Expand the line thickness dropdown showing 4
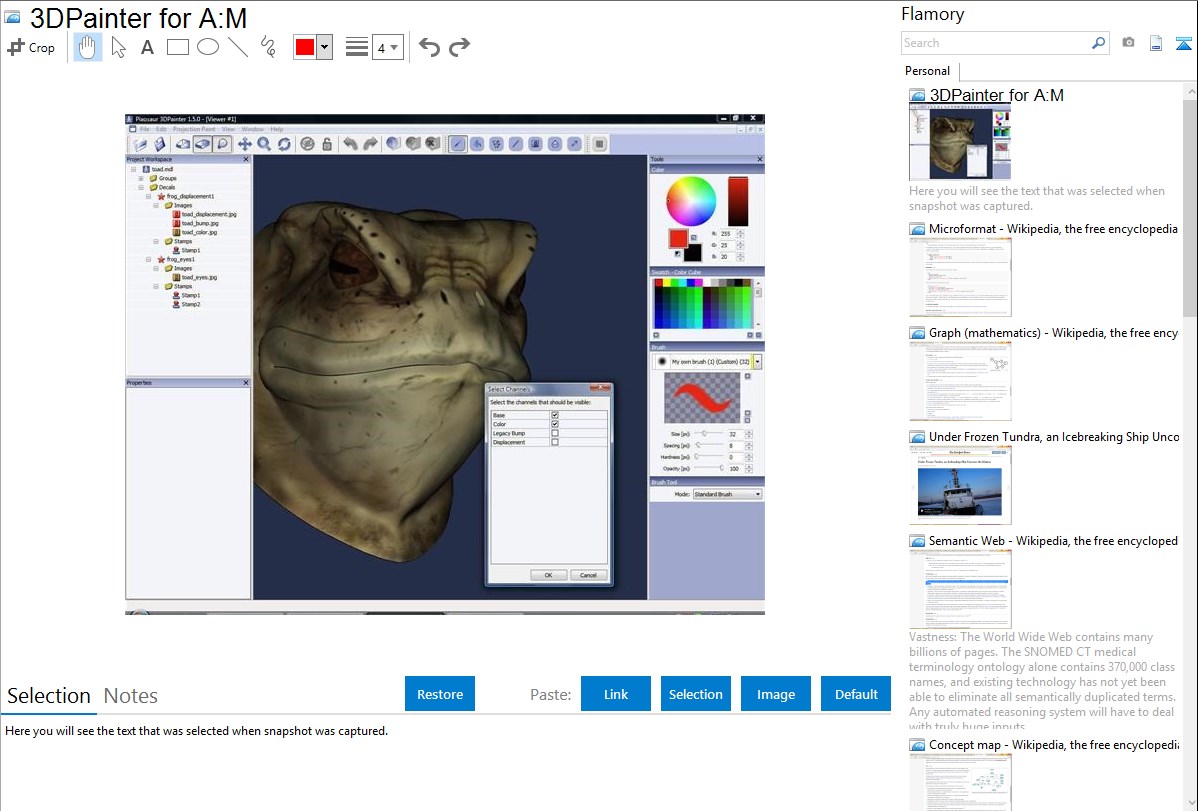1198x811 pixels. pyautogui.click(x=388, y=47)
